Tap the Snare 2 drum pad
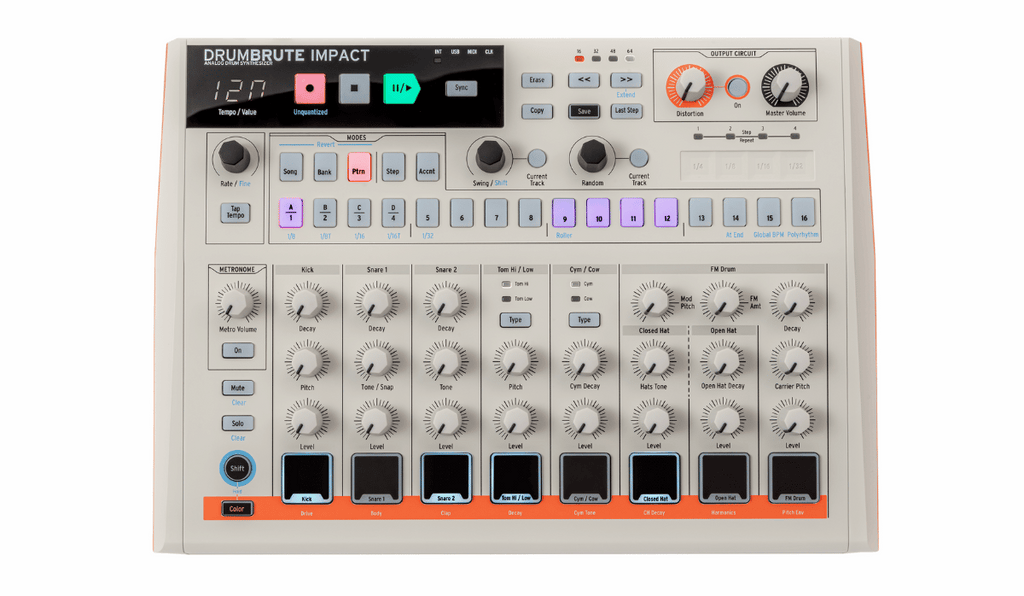1024x596 pixels. coord(445,478)
